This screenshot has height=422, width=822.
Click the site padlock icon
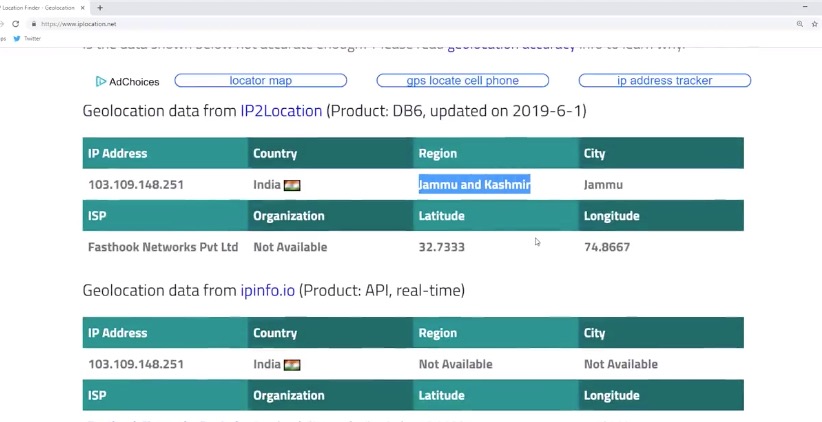click(34, 23)
